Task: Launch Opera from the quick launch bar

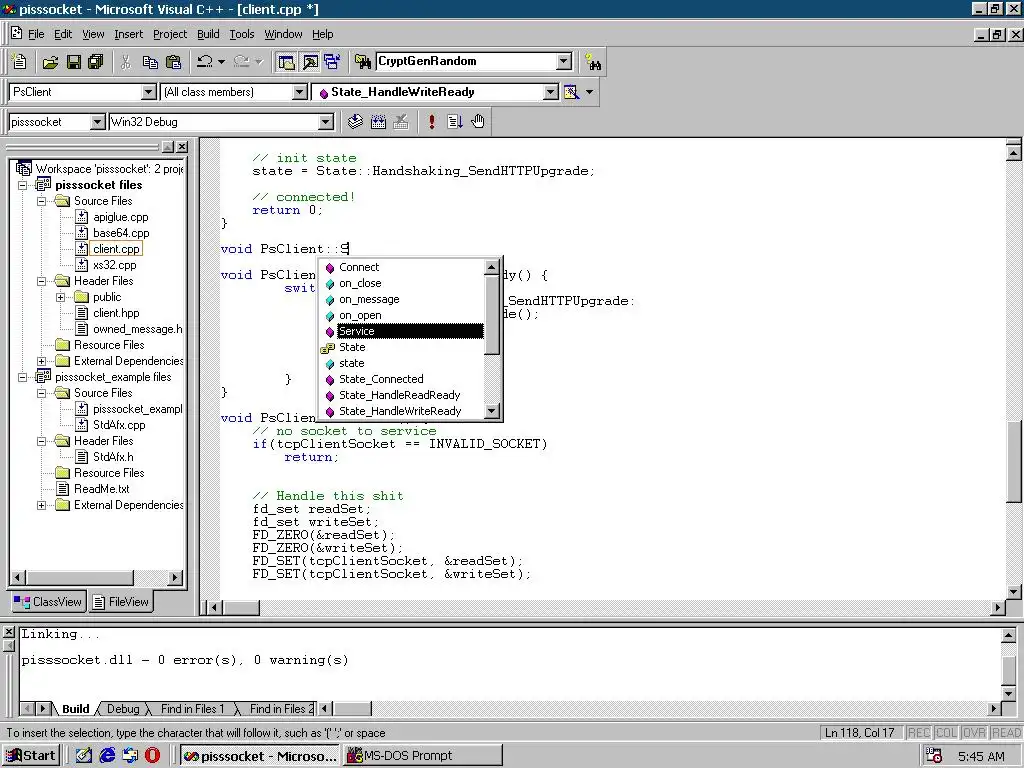Action: pos(152,756)
